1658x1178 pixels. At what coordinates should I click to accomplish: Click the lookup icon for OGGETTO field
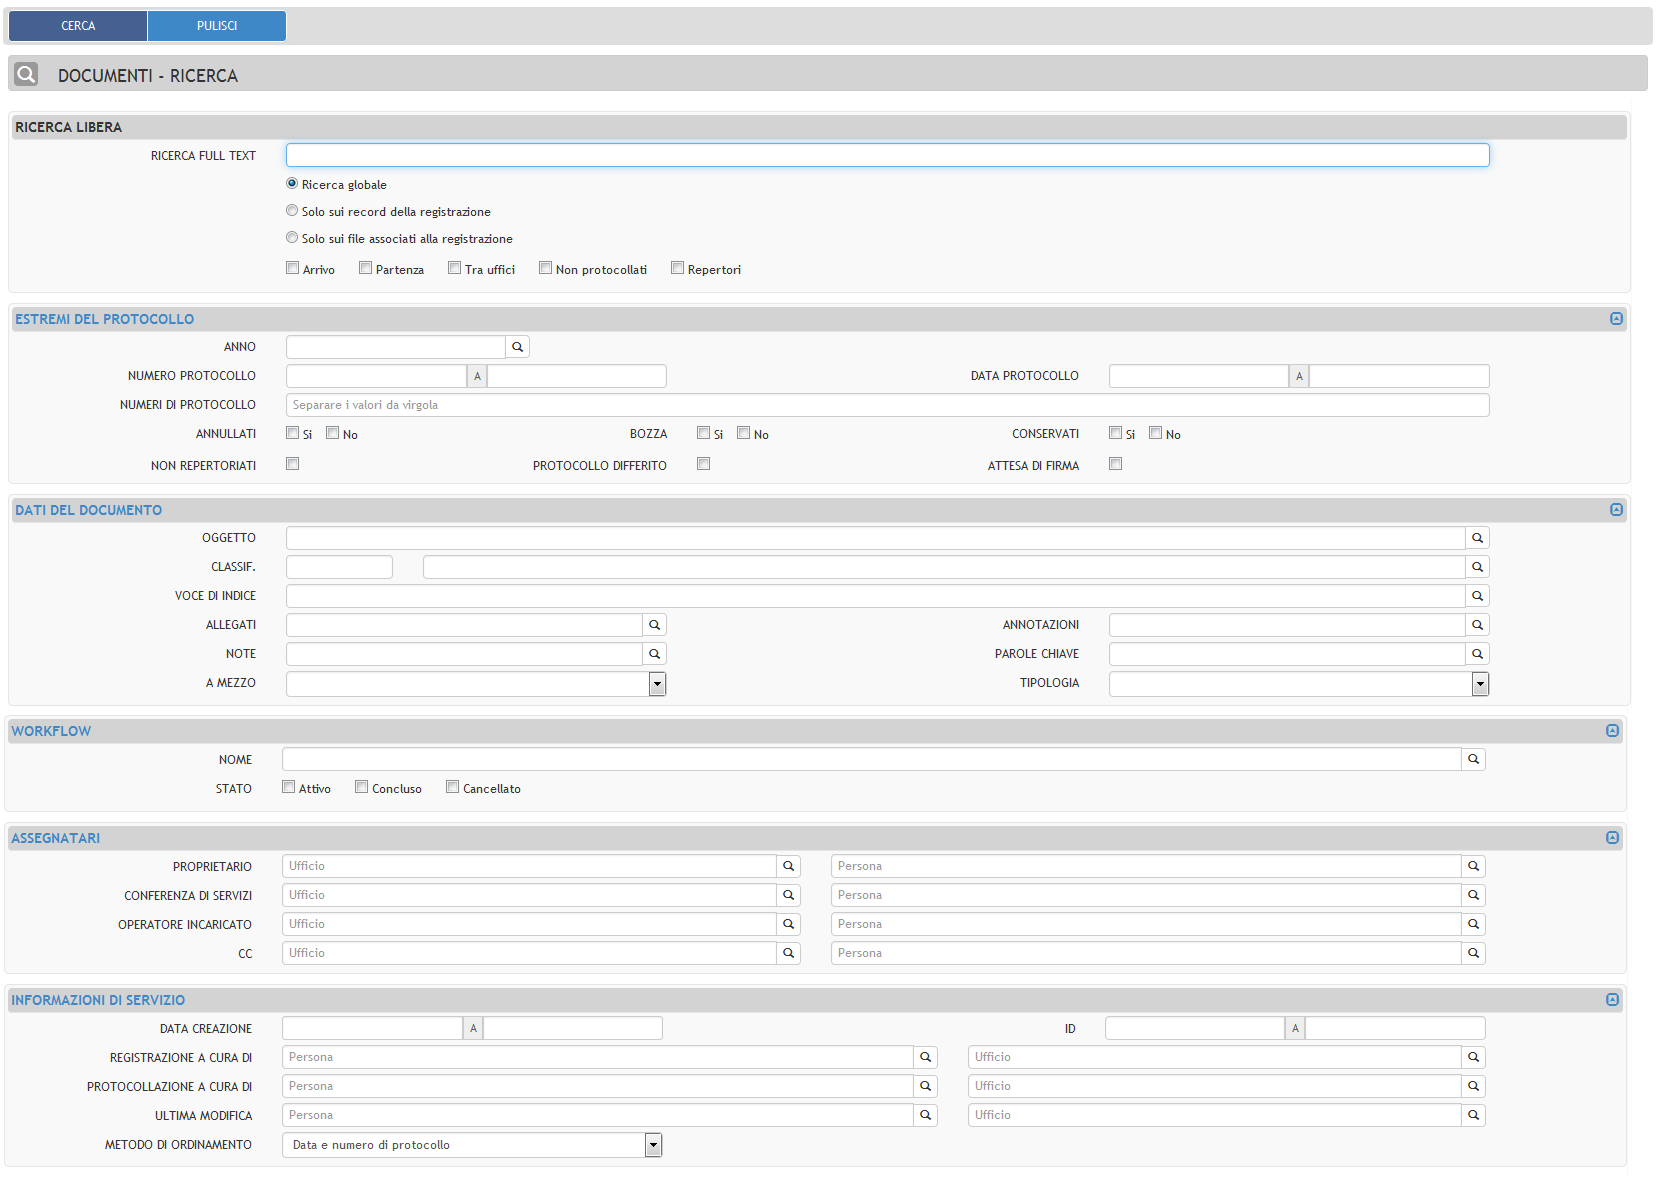click(1477, 538)
